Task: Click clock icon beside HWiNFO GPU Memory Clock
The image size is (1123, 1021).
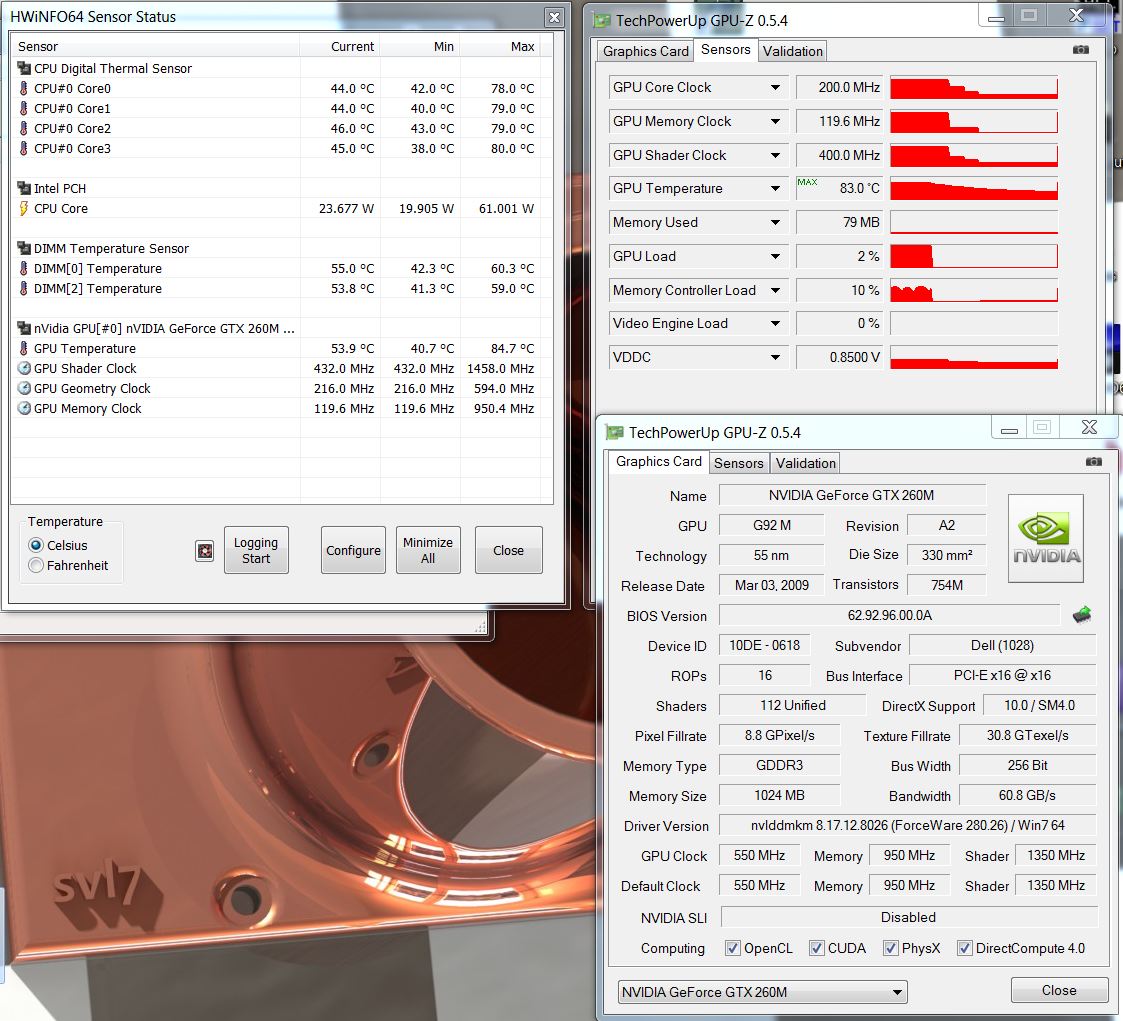Action: tap(24, 409)
